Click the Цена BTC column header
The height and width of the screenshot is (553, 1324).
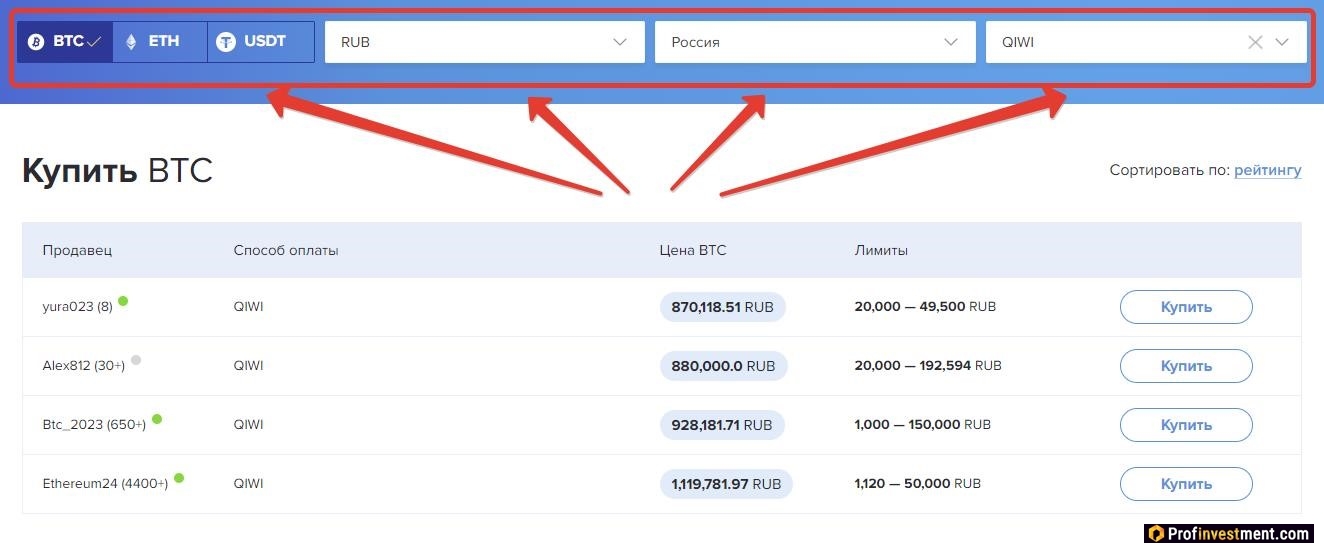693,250
